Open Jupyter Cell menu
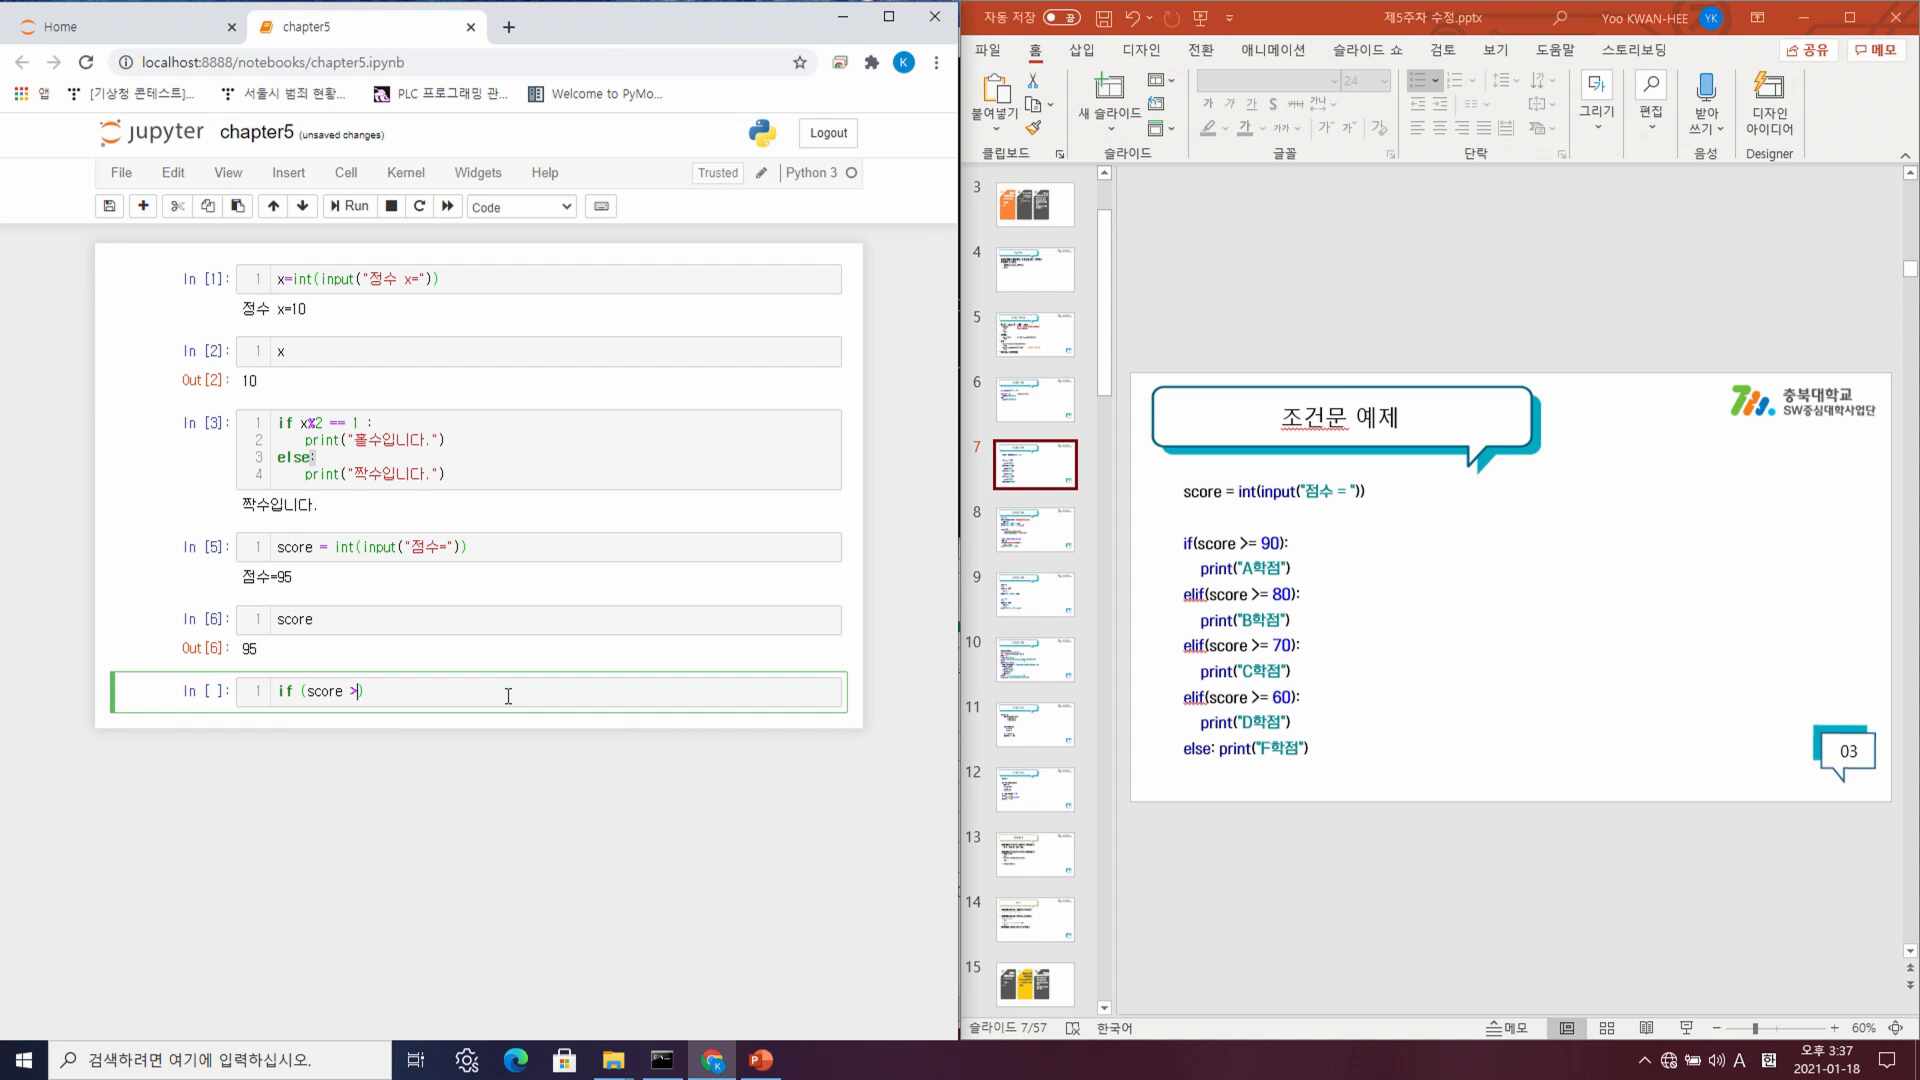The width and height of the screenshot is (1920, 1080). pyautogui.click(x=346, y=173)
